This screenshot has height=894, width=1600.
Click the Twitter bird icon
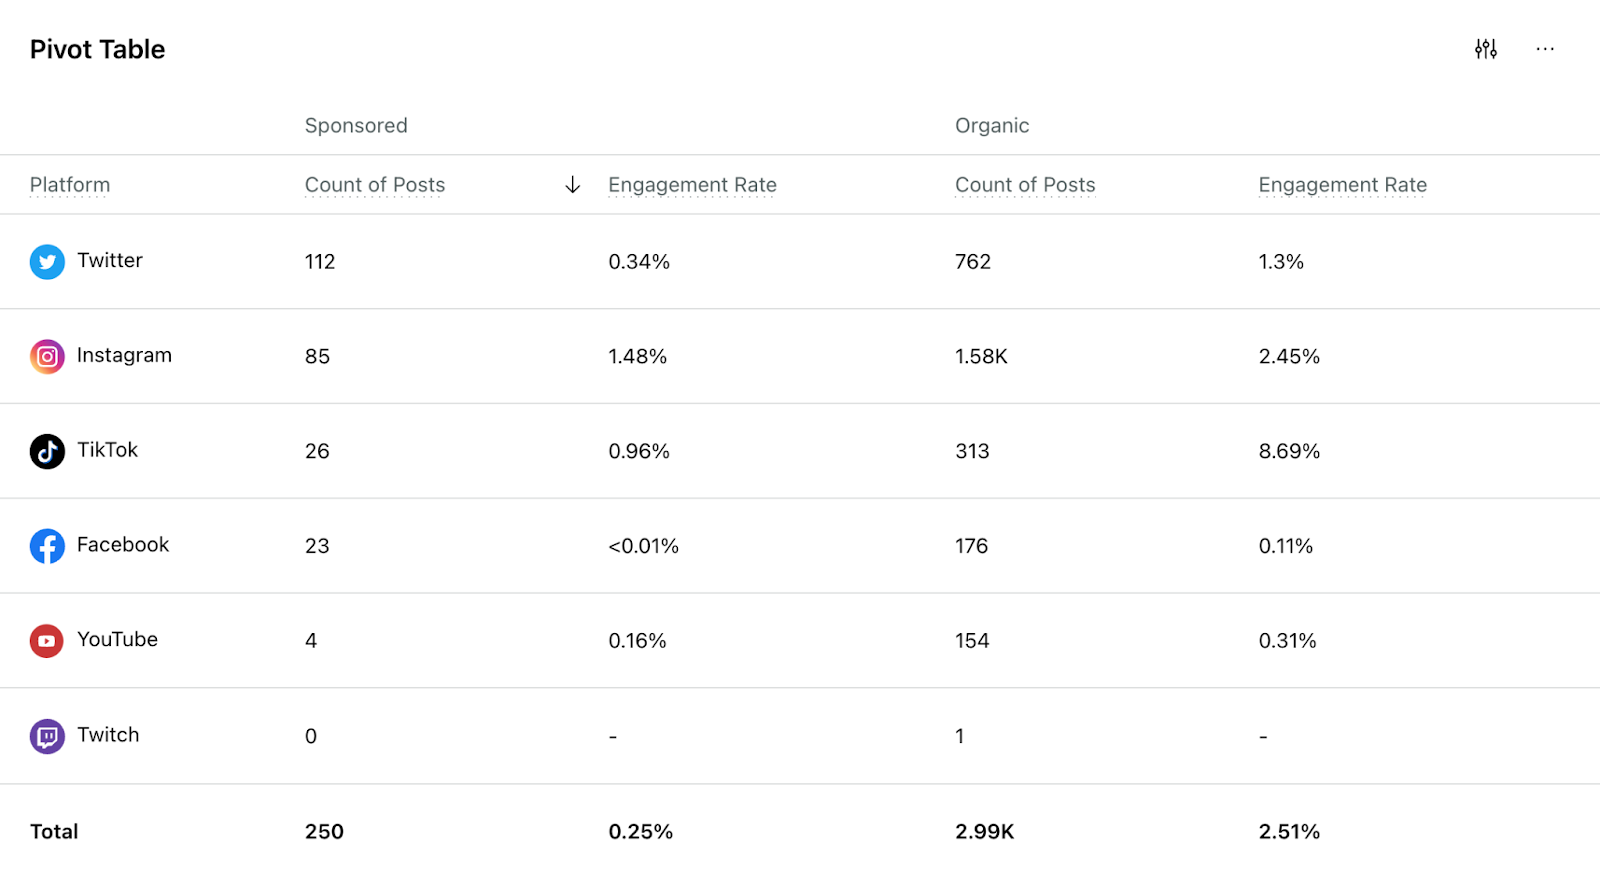point(47,262)
